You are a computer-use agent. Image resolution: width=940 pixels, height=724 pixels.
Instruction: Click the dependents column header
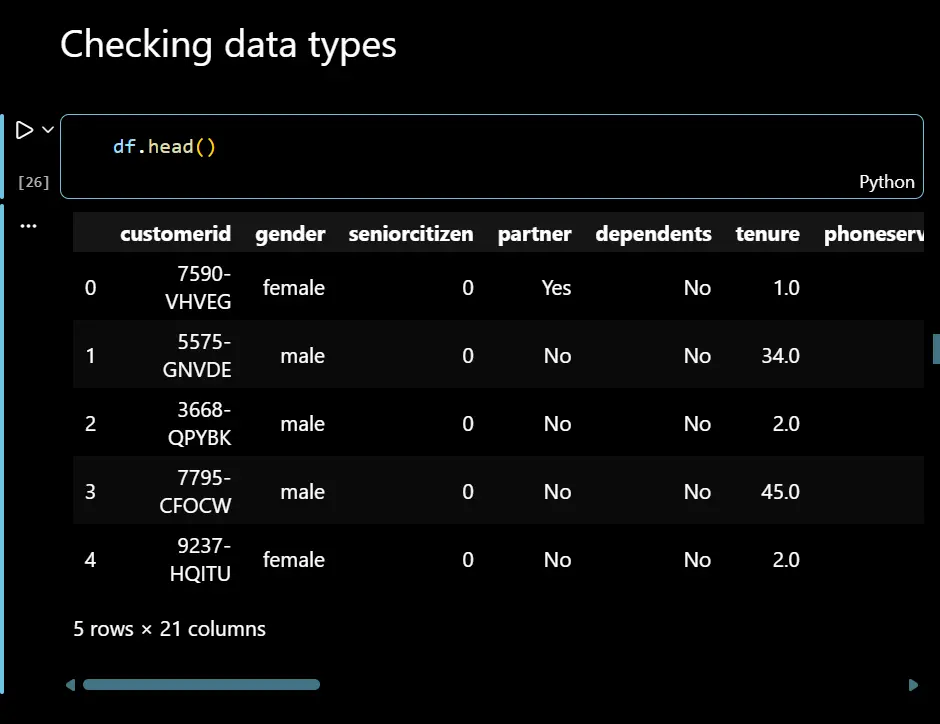coord(653,234)
